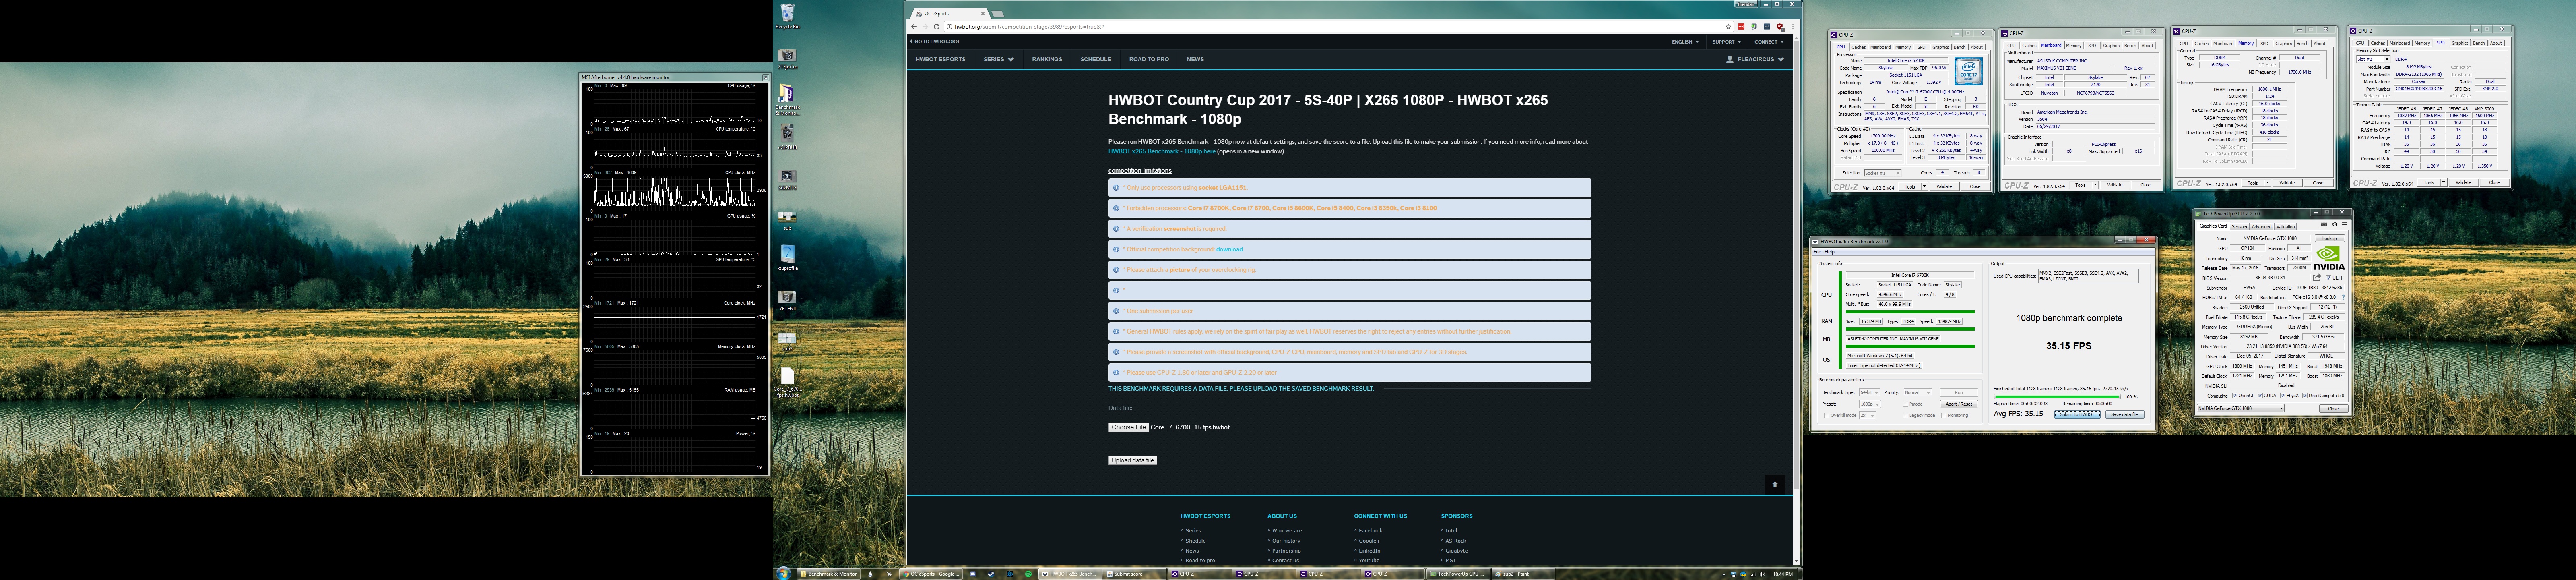Reload the hwbot.org page in Chrome
The width and height of the screenshot is (2576, 580).
tap(937, 27)
